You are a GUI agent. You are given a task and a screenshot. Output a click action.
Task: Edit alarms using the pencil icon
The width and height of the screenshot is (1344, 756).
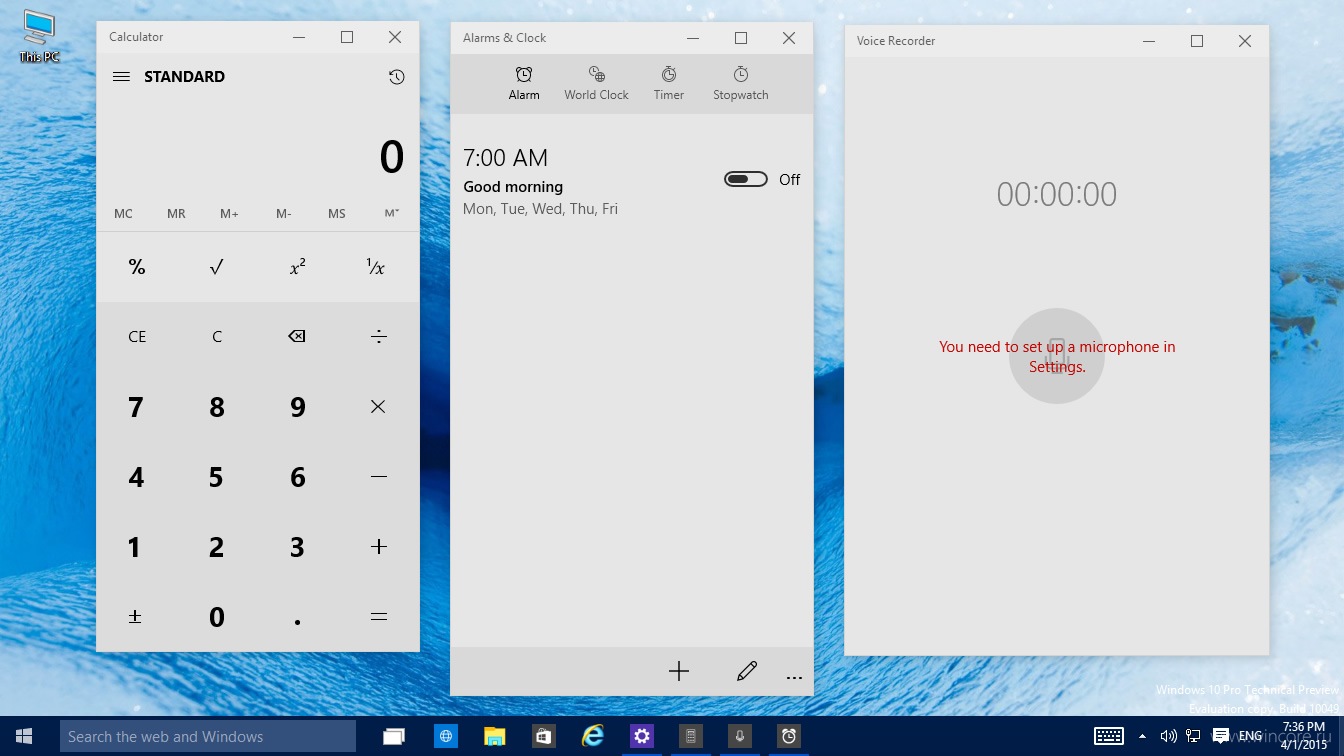pyautogui.click(x=747, y=672)
